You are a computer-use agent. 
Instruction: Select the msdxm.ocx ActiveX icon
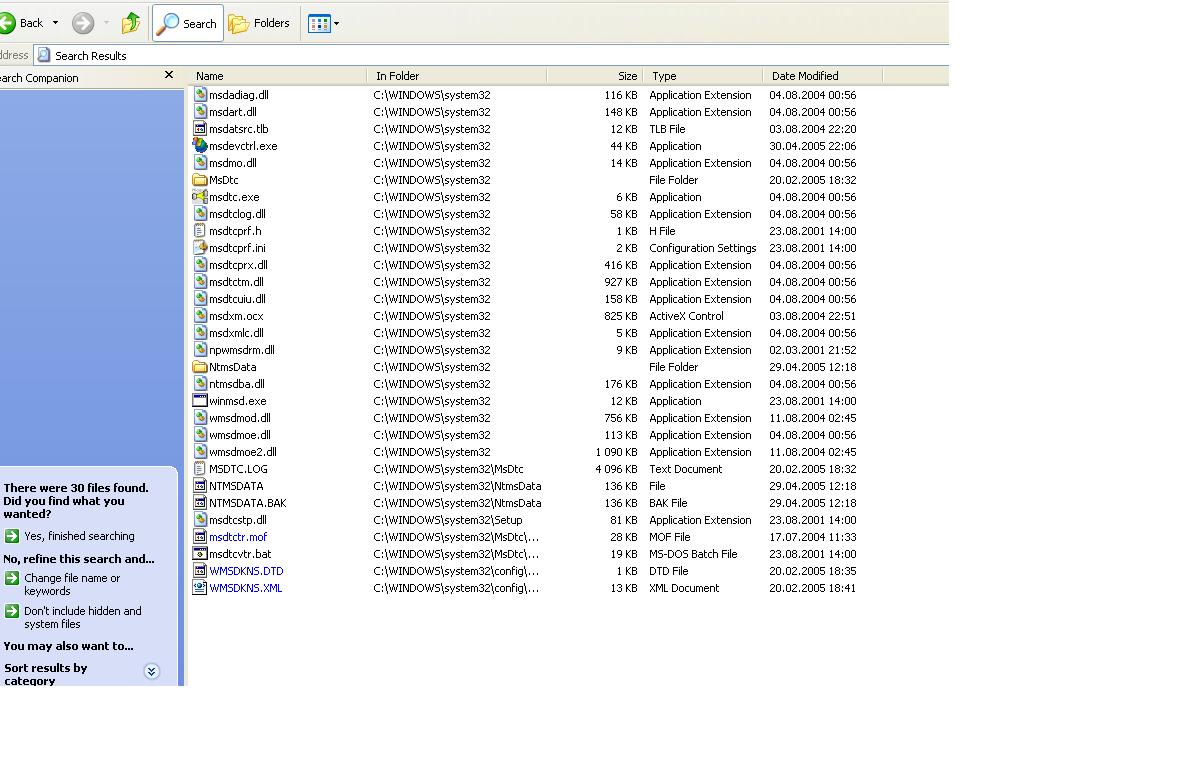pyautogui.click(x=200, y=316)
